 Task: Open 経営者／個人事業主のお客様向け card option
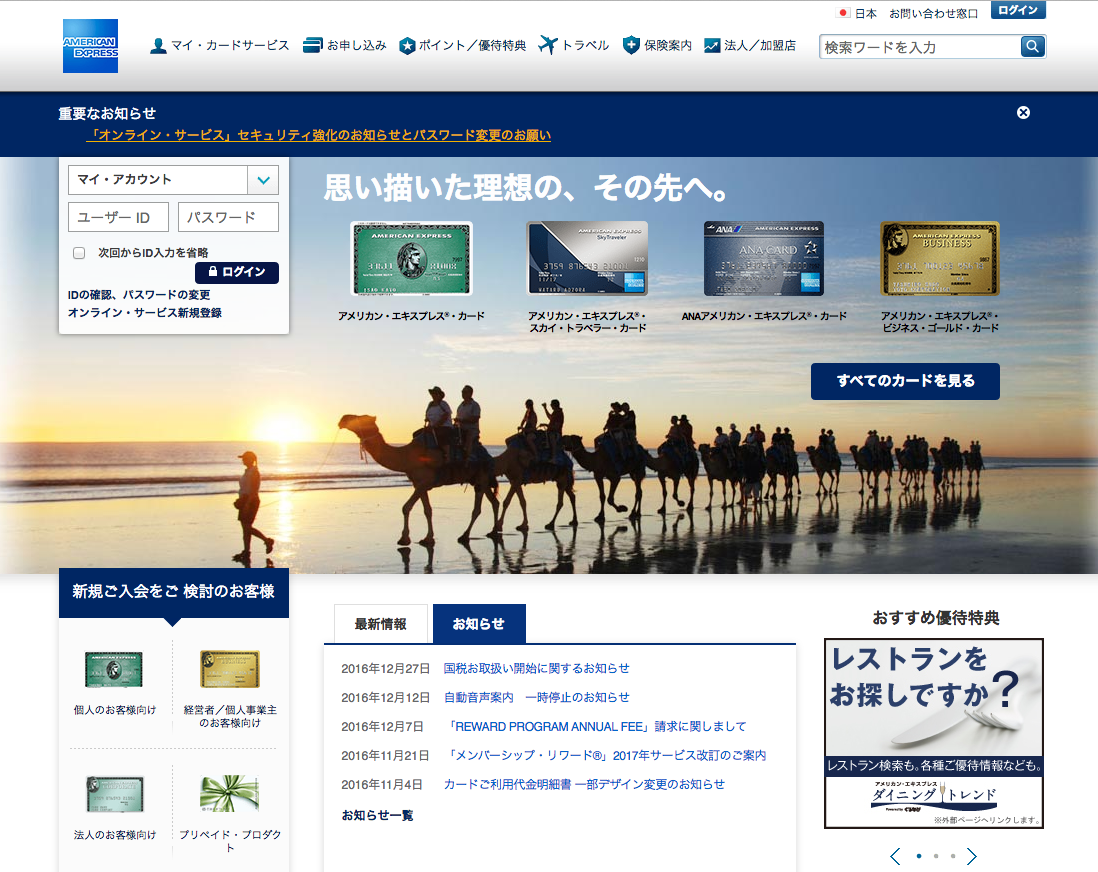(230, 689)
